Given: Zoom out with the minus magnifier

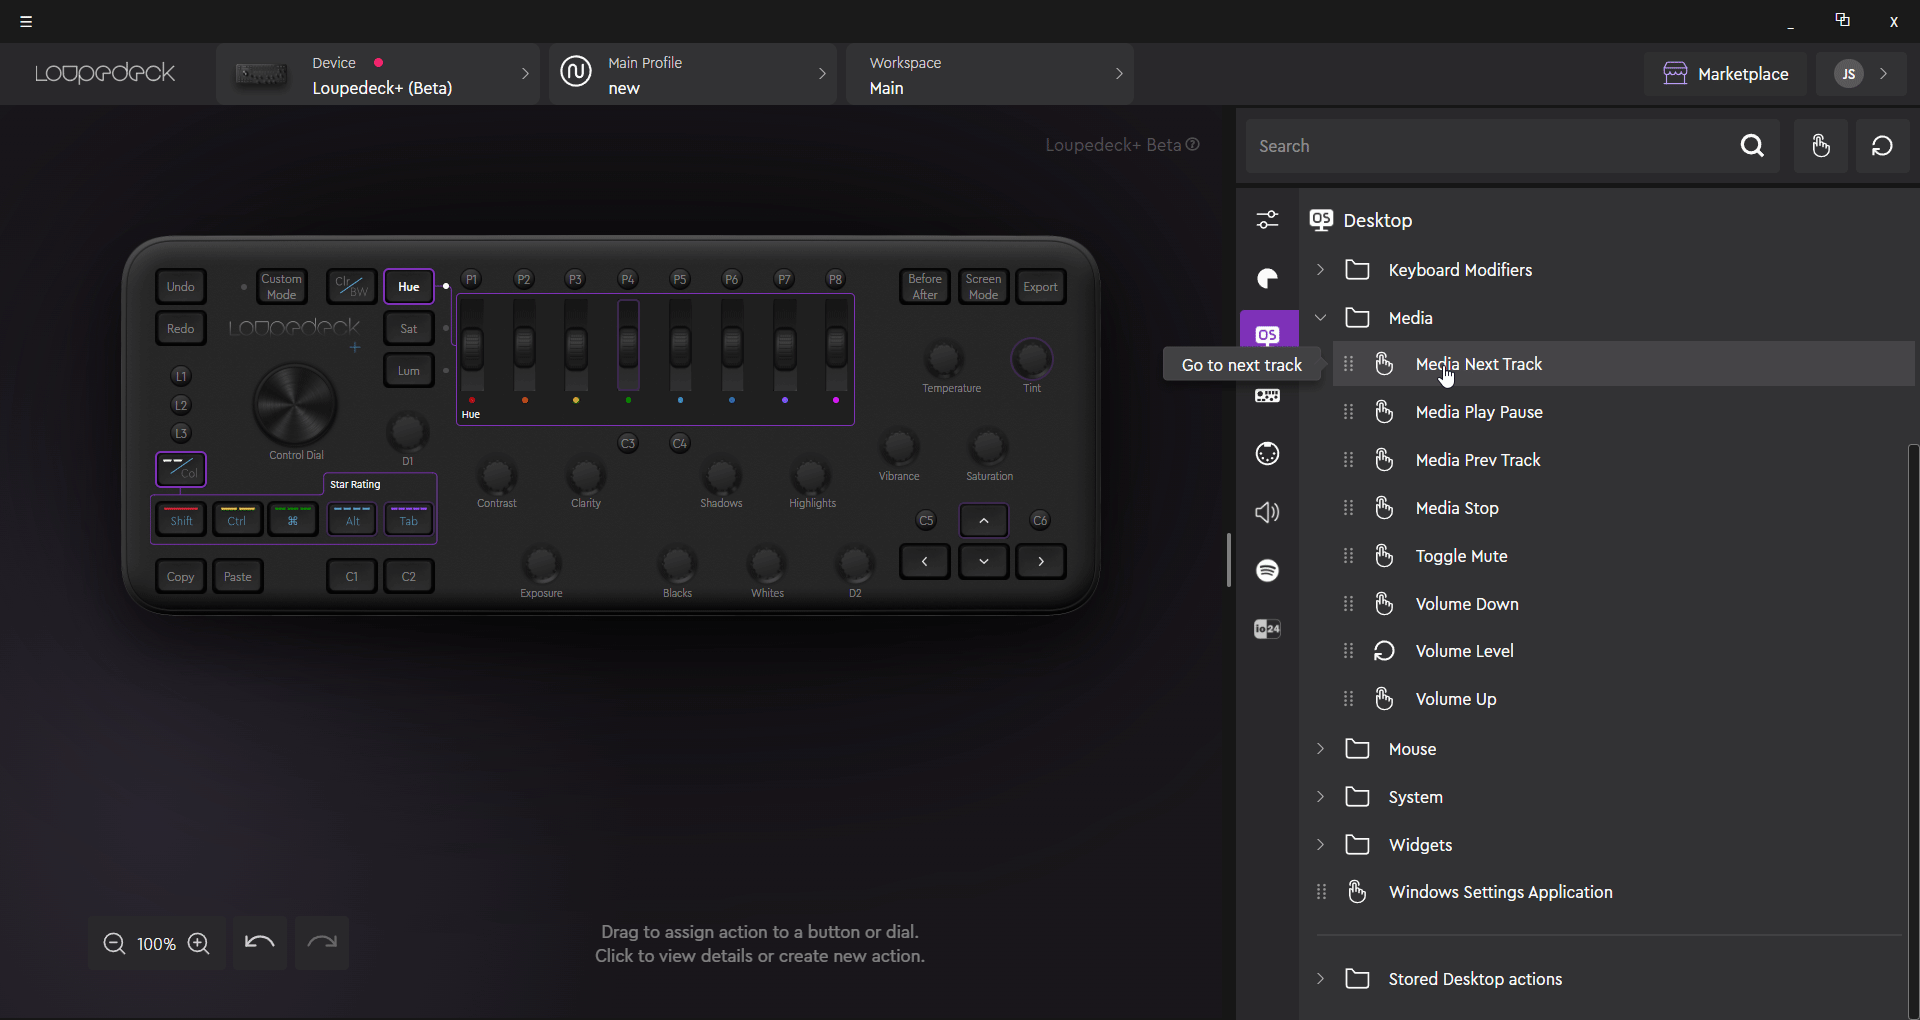Looking at the screenshot, I should pyautogui.click(x=114, y=944).
